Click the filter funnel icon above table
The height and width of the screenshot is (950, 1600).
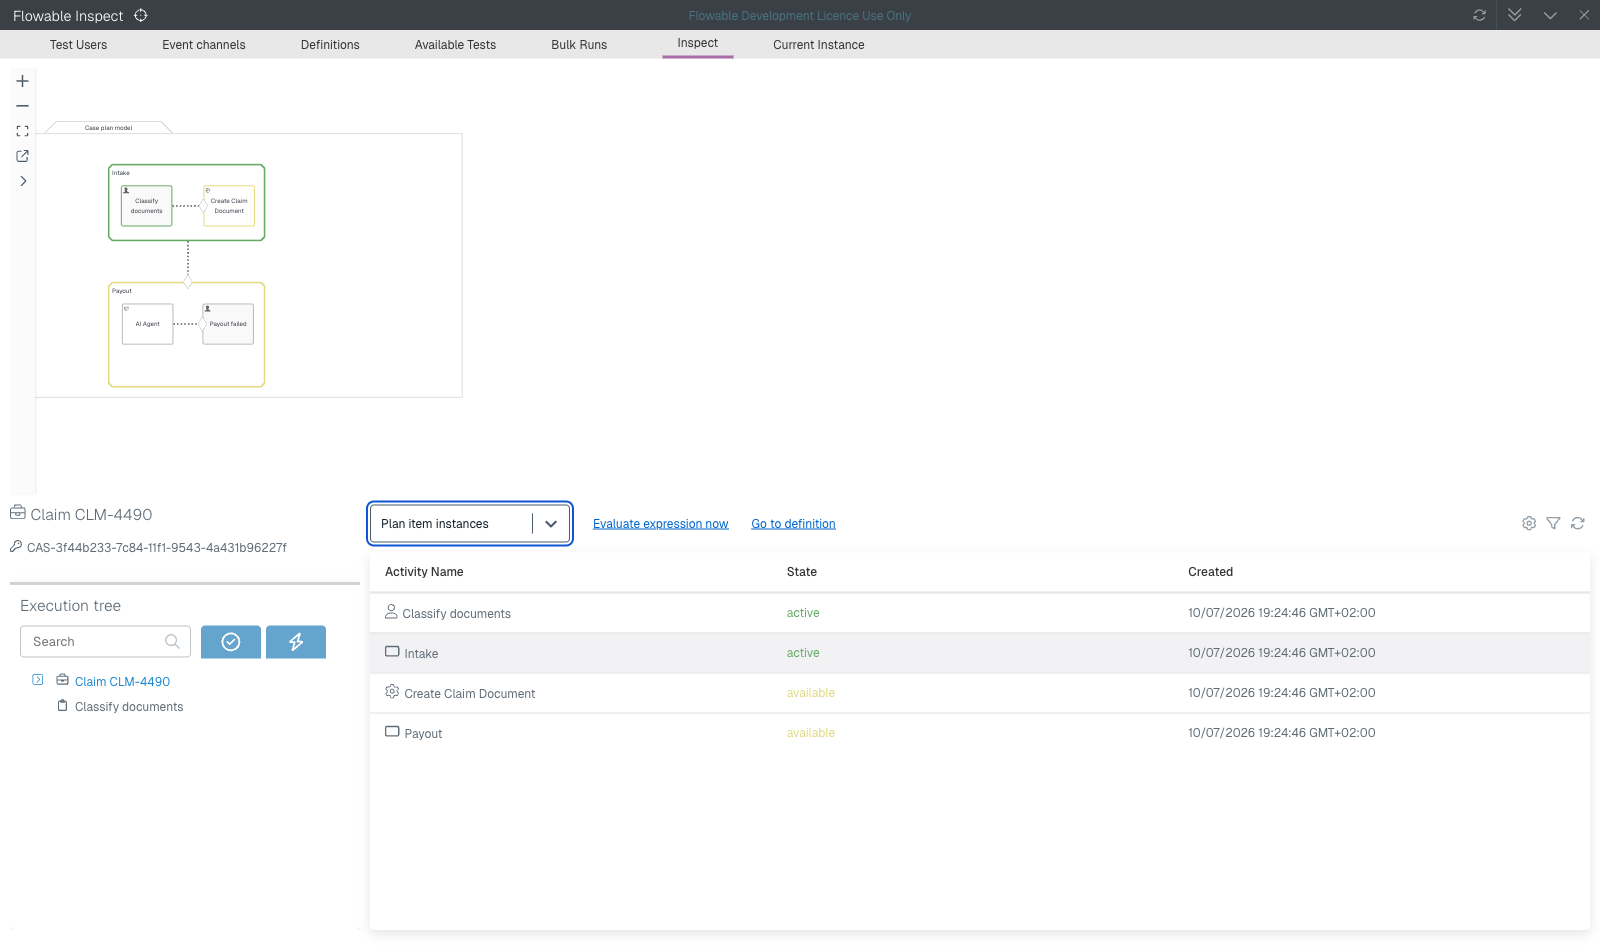[x=1553, y=523]
